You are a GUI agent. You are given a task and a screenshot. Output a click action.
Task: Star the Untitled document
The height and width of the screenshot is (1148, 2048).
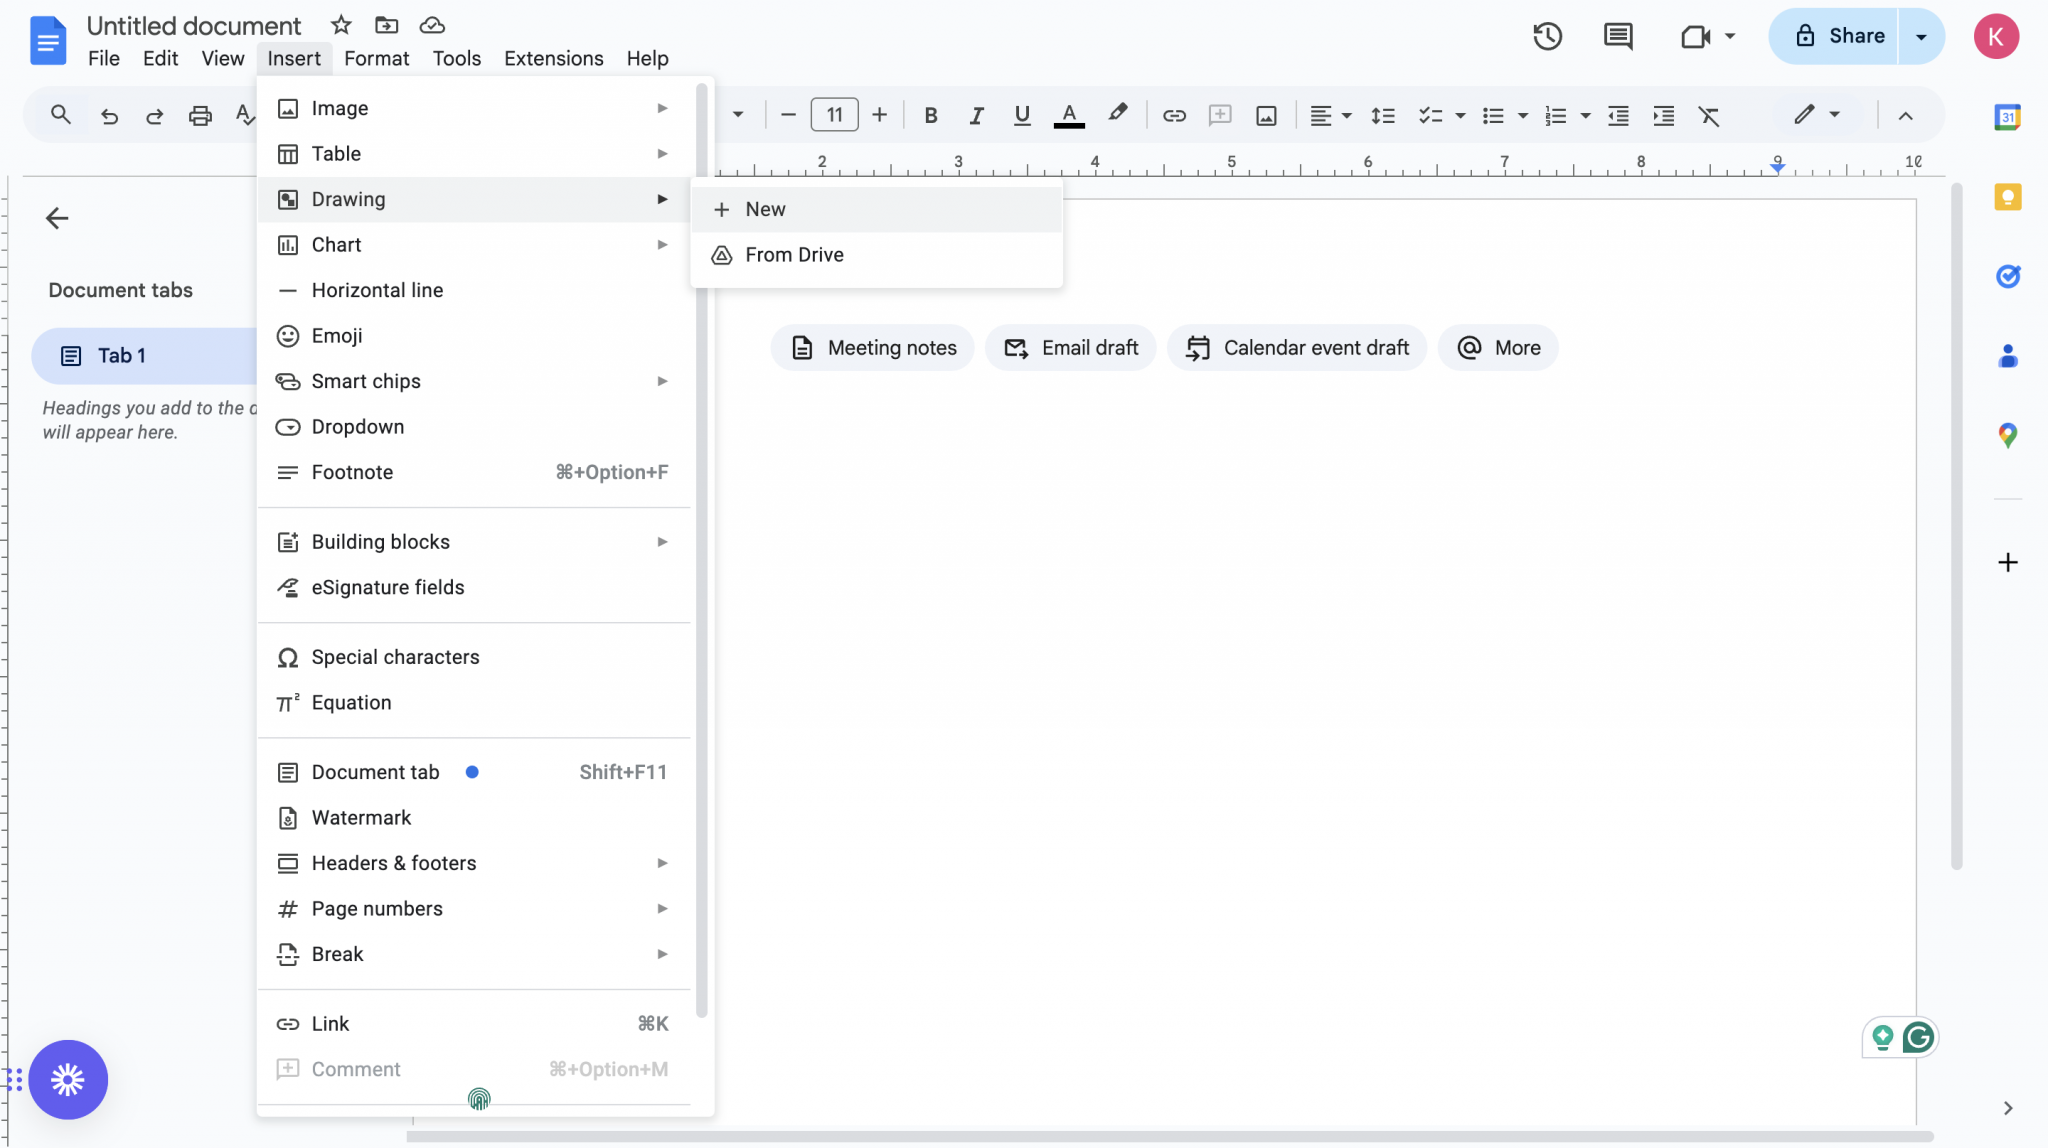click(x=340, y=25)
